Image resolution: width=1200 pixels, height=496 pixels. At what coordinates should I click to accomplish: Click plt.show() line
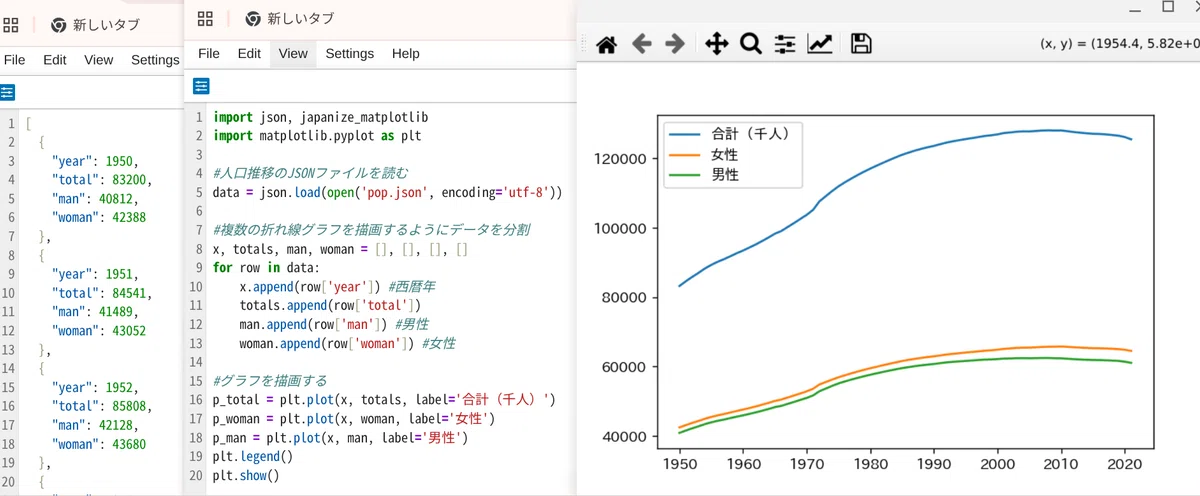pyautogui.click(x=246, y=476)
